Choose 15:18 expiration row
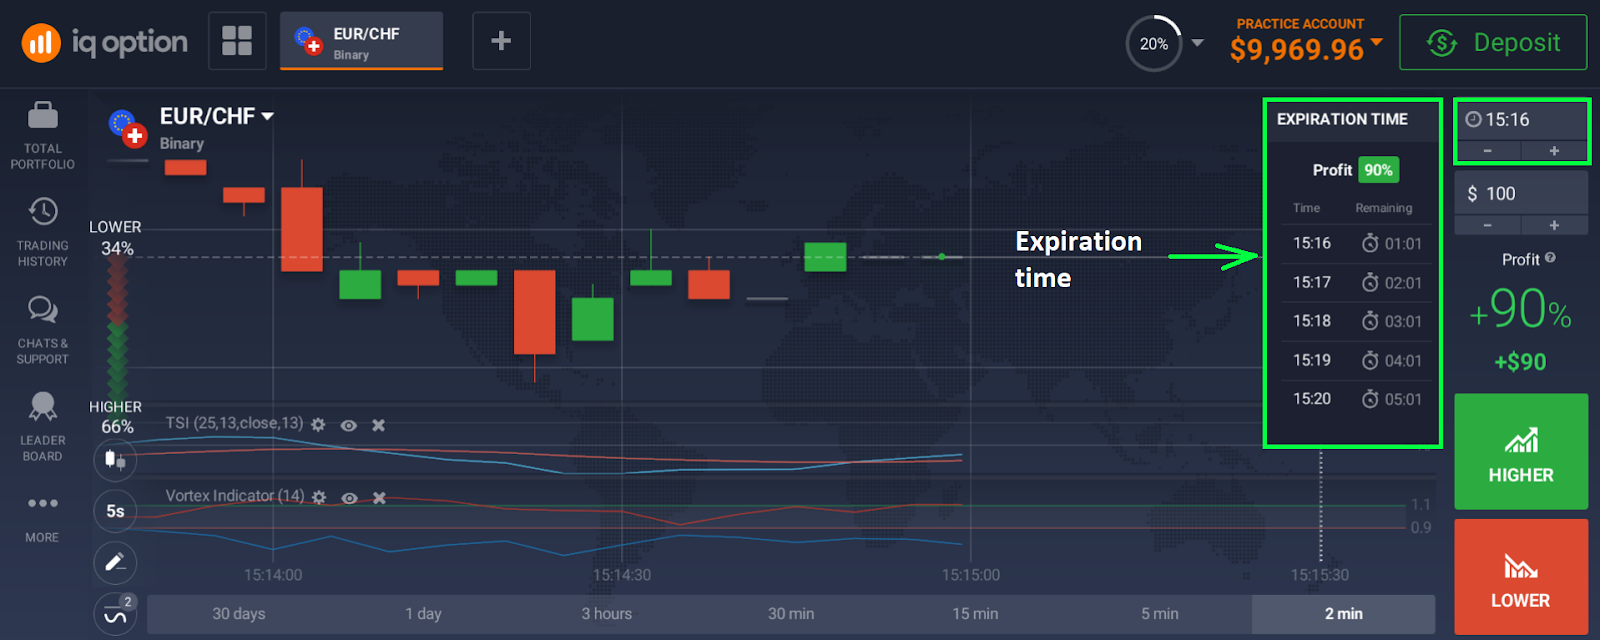 point(1357,321)
